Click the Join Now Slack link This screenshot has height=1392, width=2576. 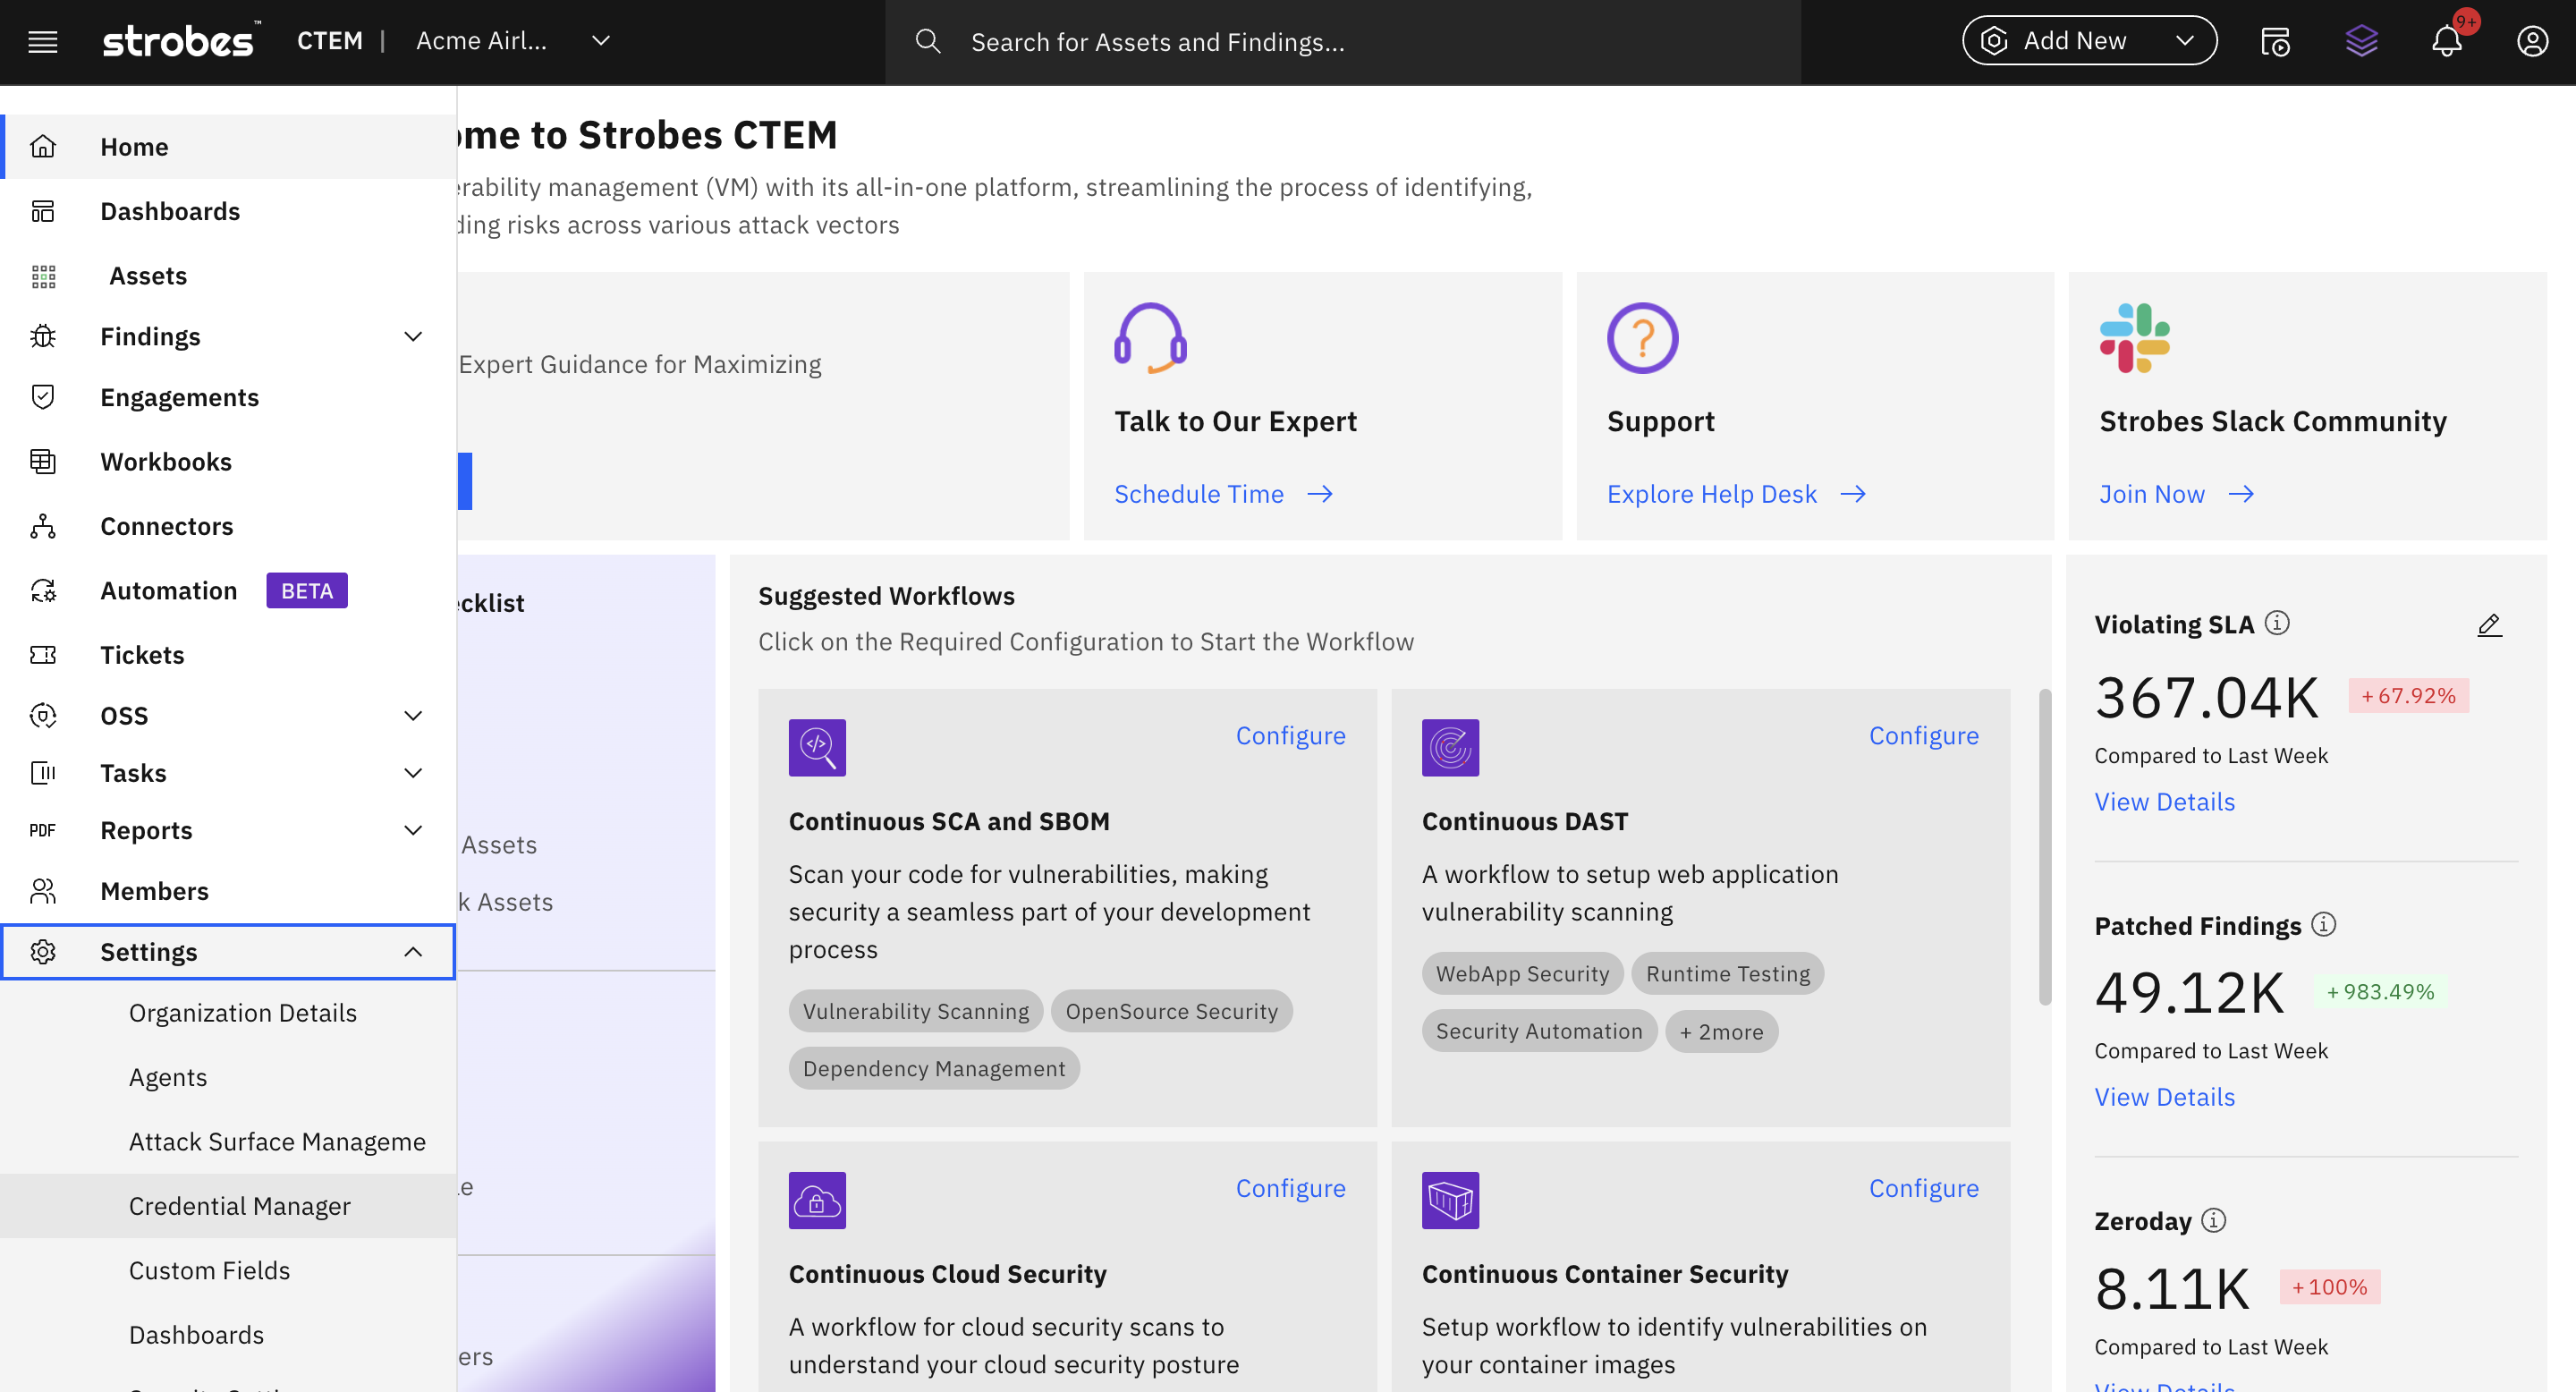[2176, 494]
